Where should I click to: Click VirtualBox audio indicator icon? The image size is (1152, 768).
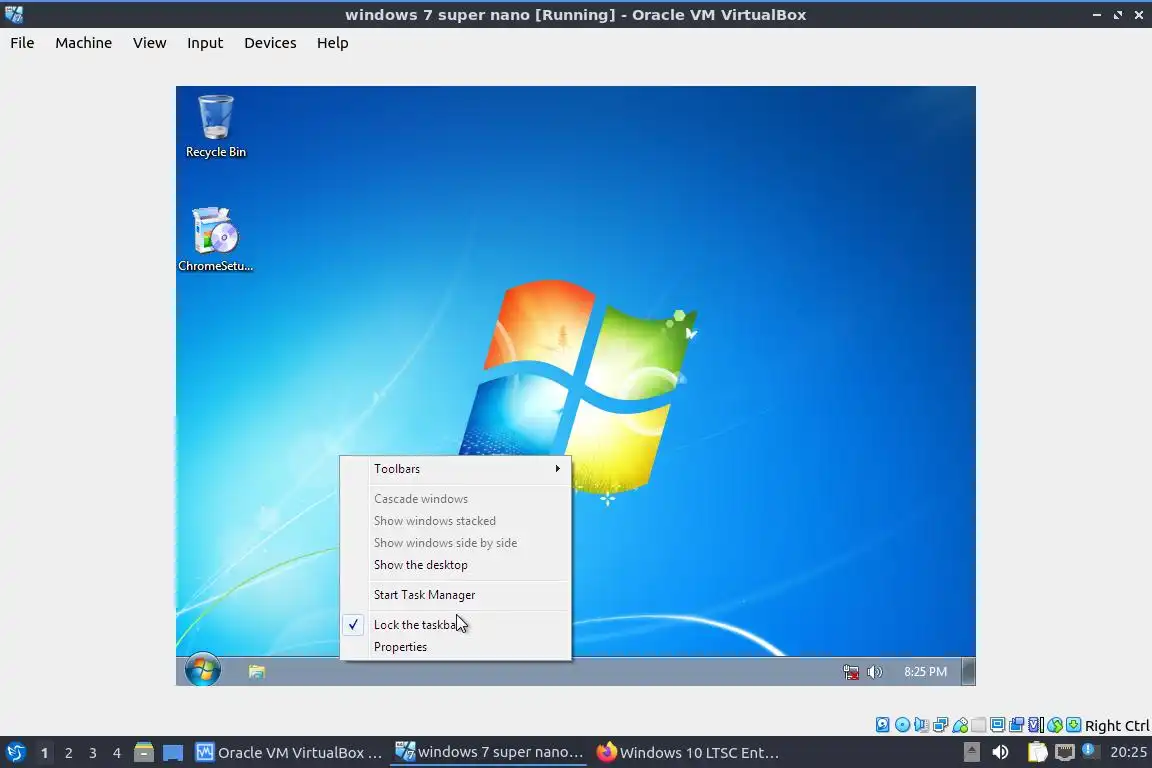[x=921, y=725]
